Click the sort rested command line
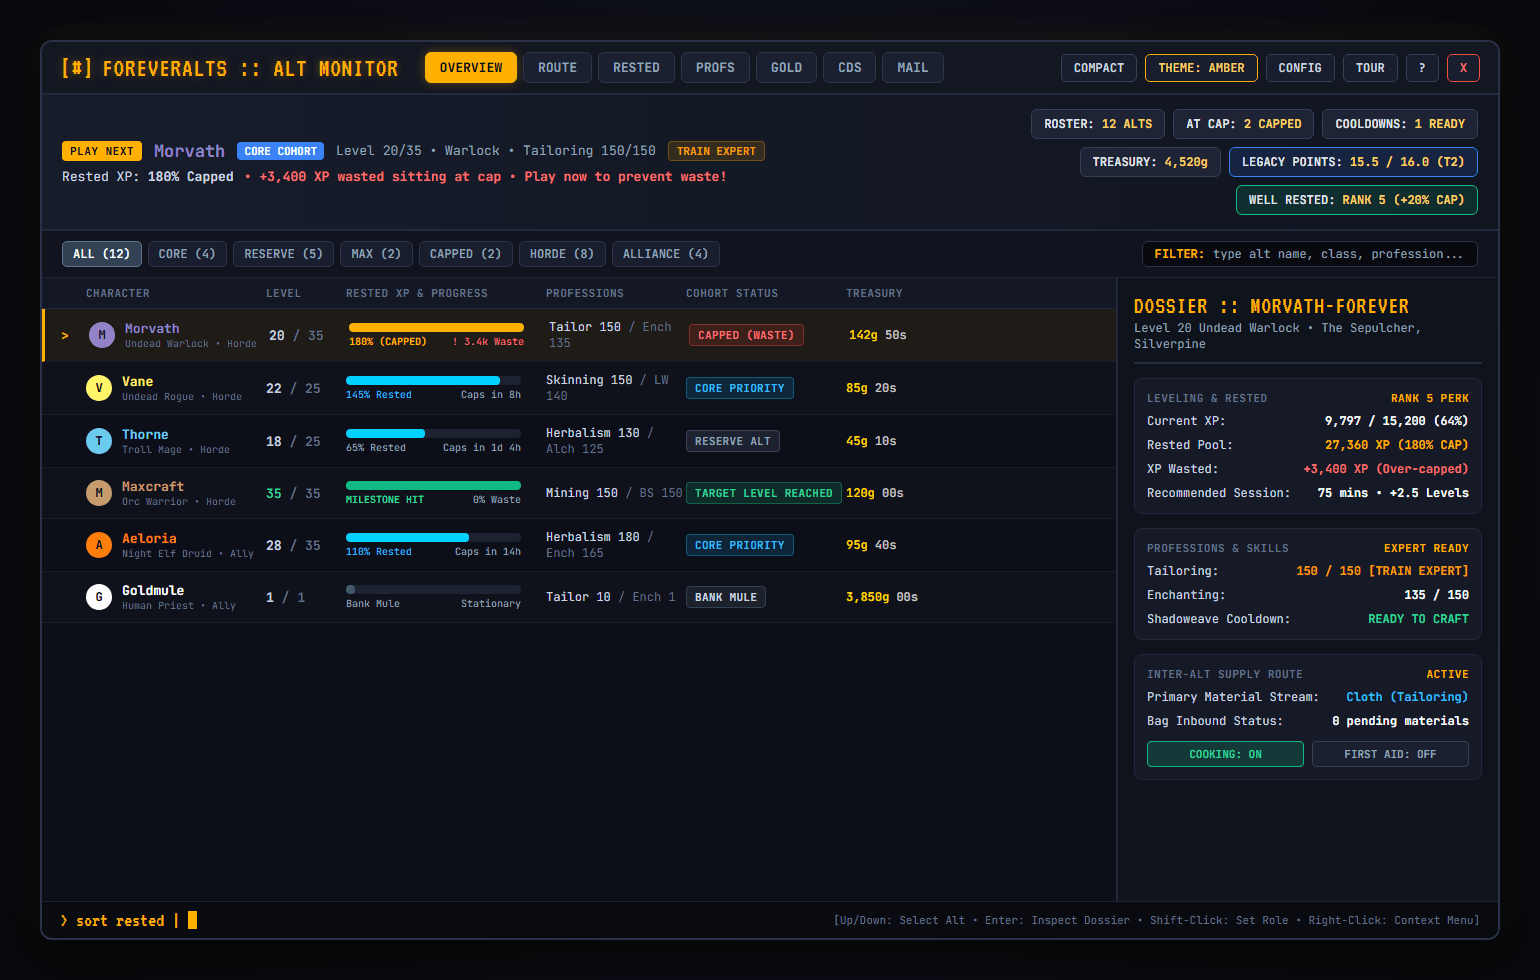This screenshot has width=1540, height=980. click(x=128, y=921)
